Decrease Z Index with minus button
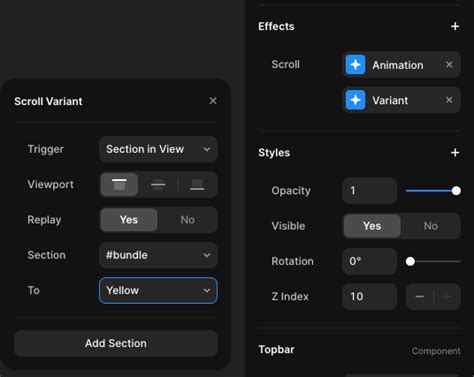Image resolution: width=474 pixels, height=377 pixels. click(x=420, y=296)
